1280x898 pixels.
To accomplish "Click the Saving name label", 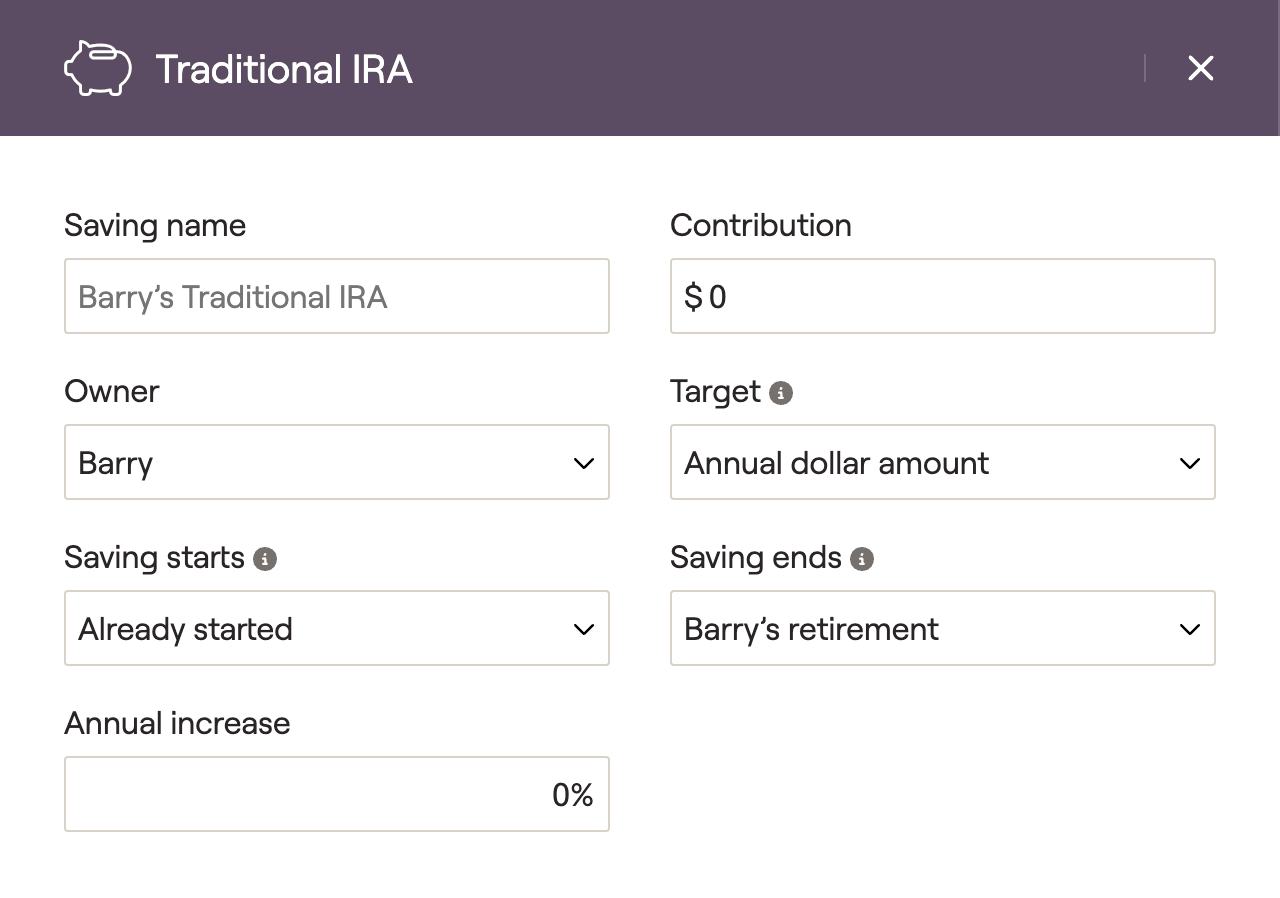I will pos(155,225).
